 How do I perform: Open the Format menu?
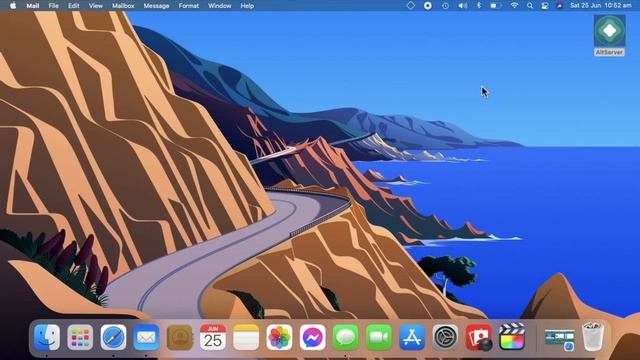pos(189,6)
